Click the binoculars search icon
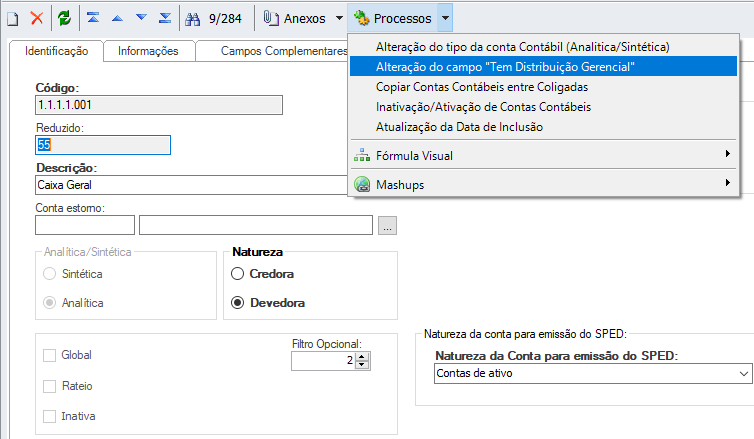This screenshot has height=439, width=754. point(193,19)
